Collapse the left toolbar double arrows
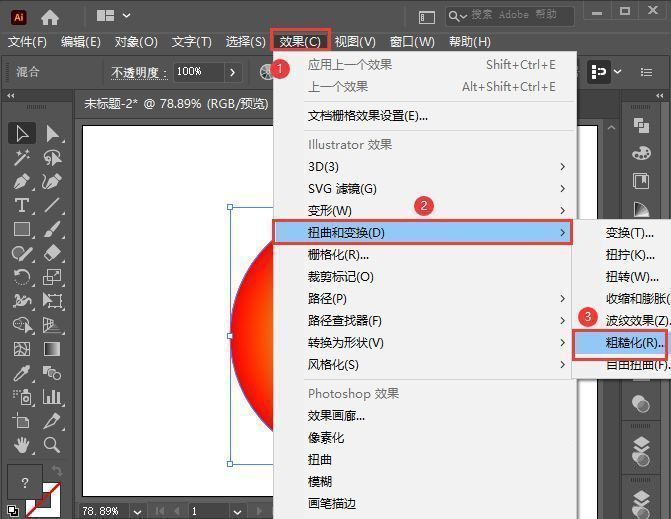671x519 pixels. pyautogui.click(x=11, y=95)
